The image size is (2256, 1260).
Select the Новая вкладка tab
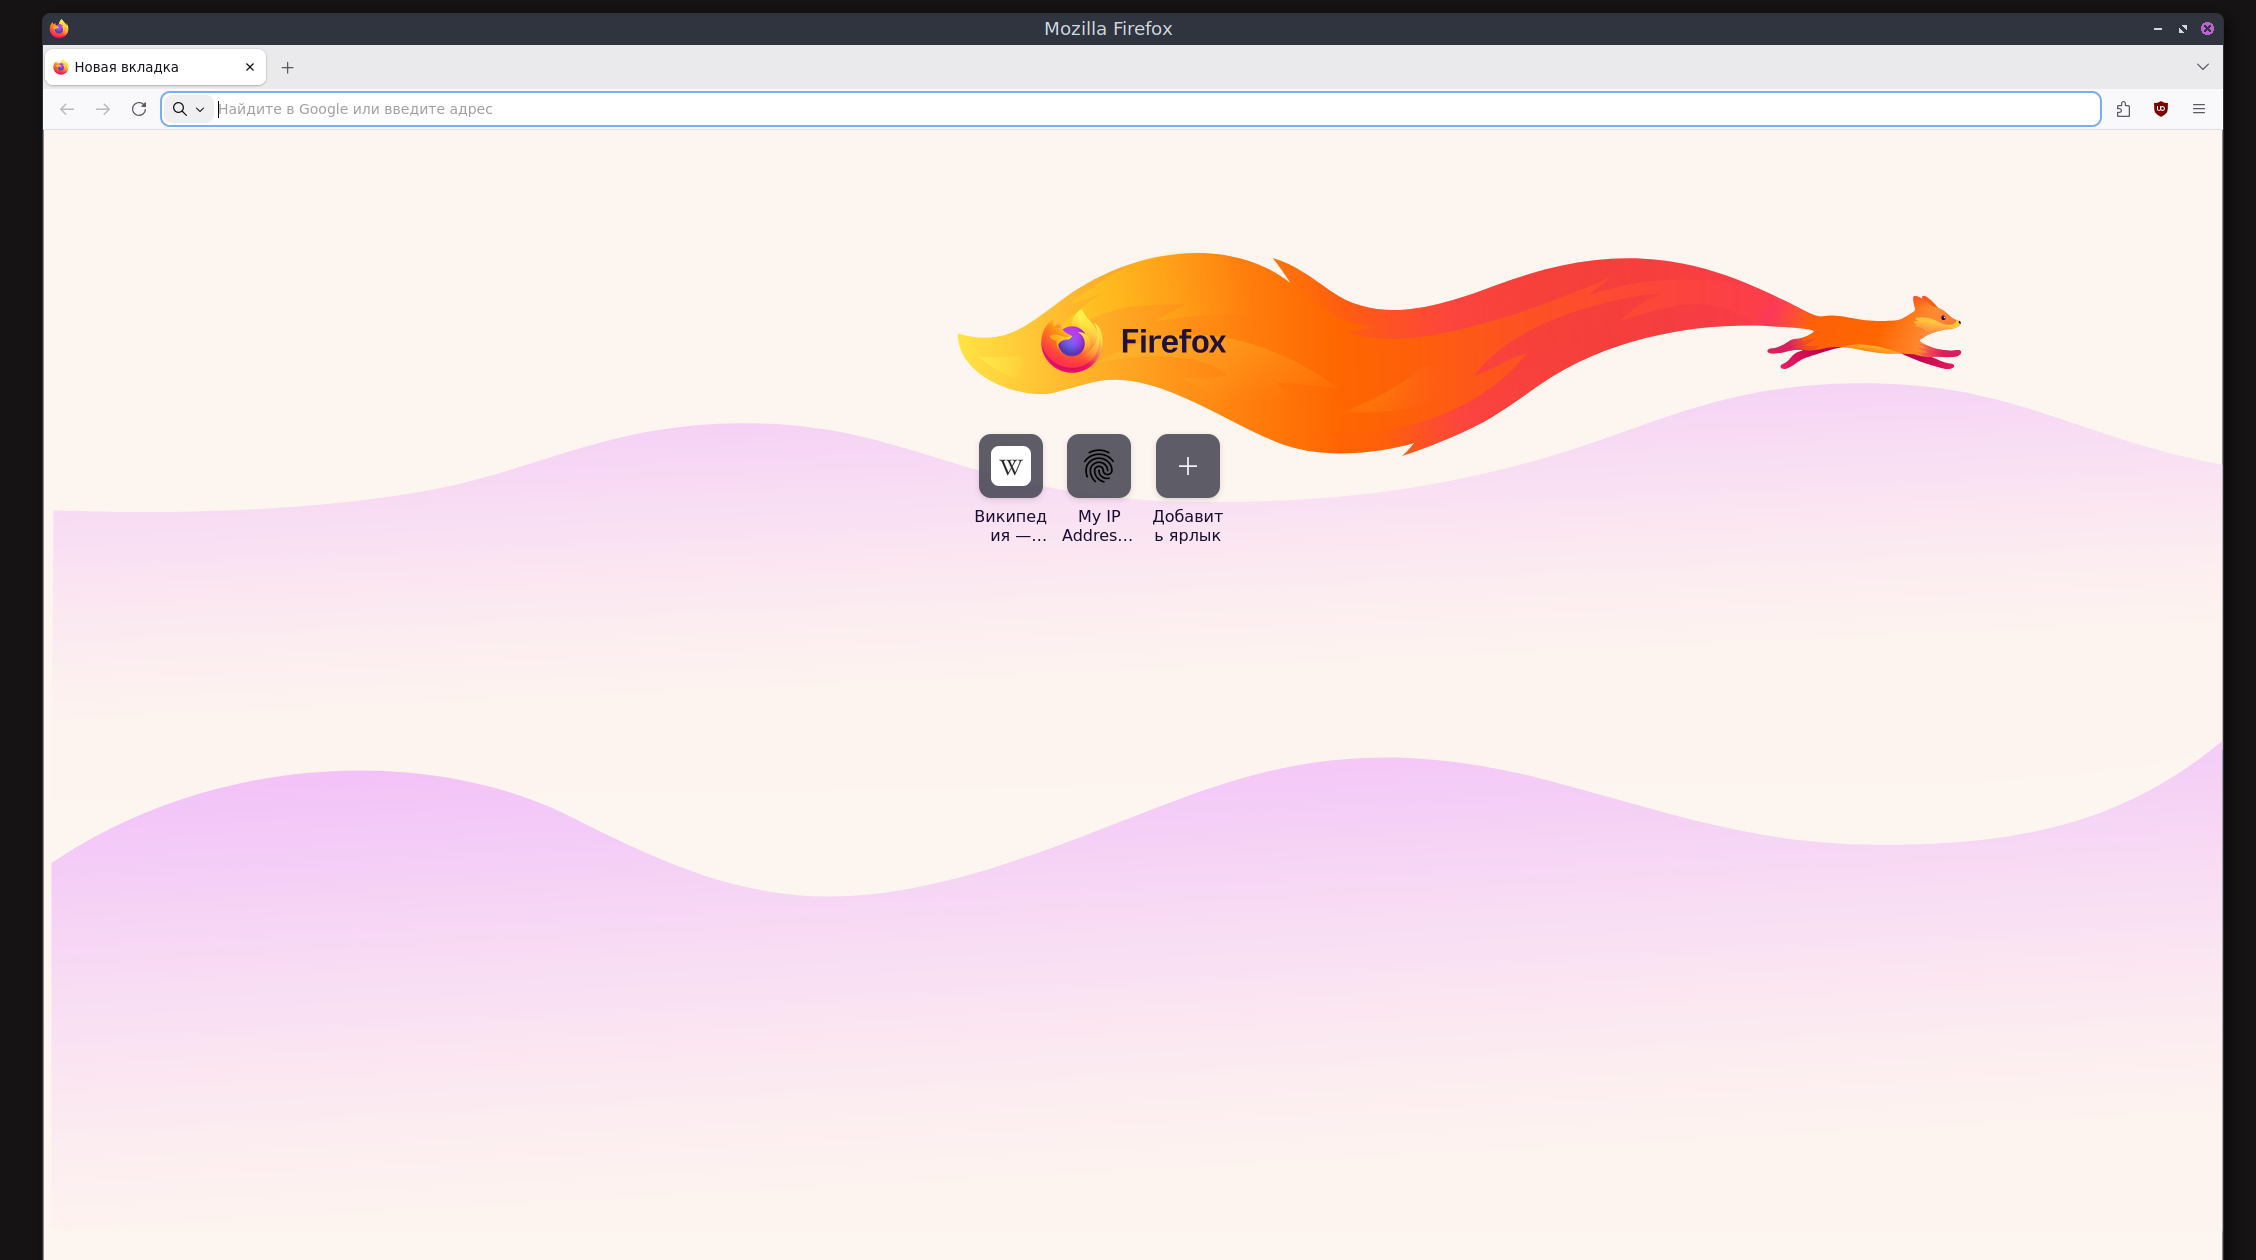click(x=155, y=67)
